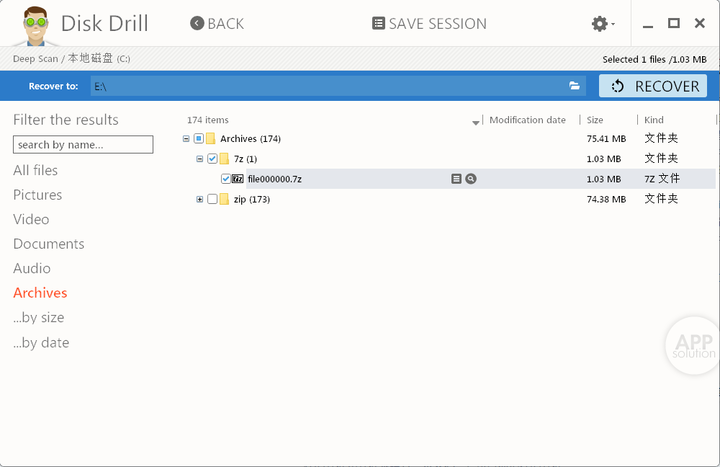Select the Documents filter
Viewport: 720px width, 467px height.
[x=49, y=244]
